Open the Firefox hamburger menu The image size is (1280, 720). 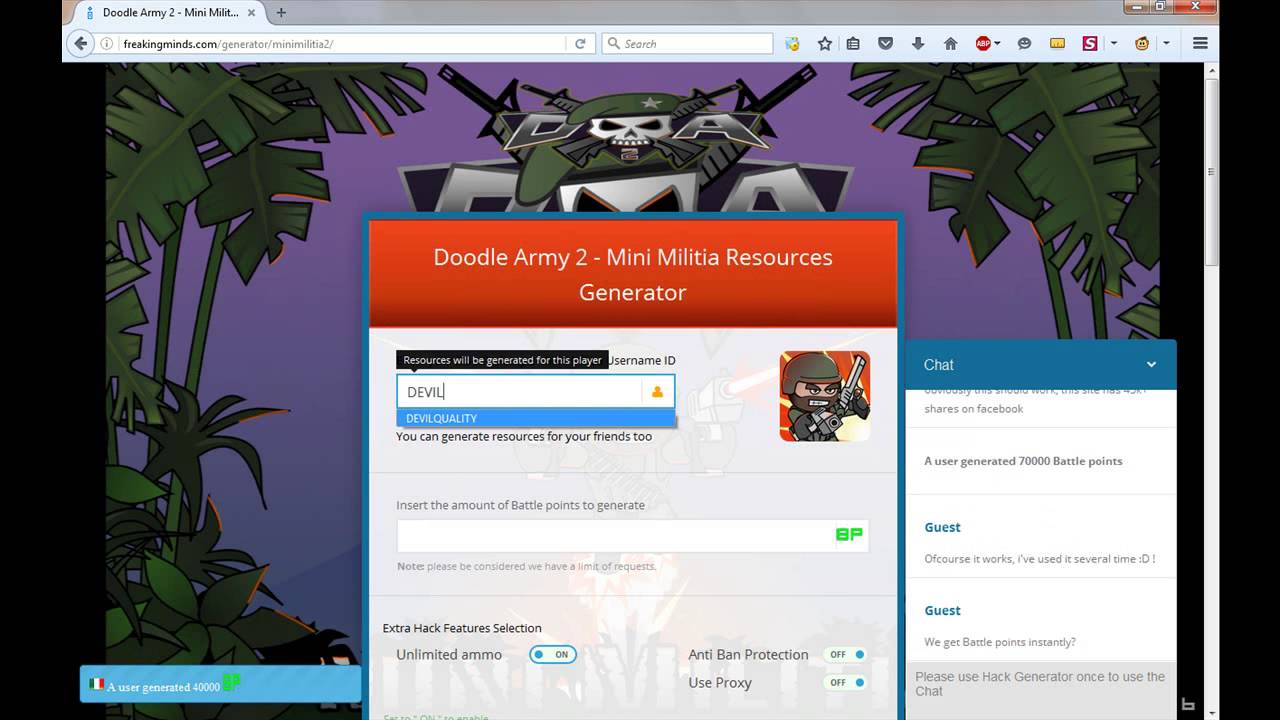point(1201,44)
